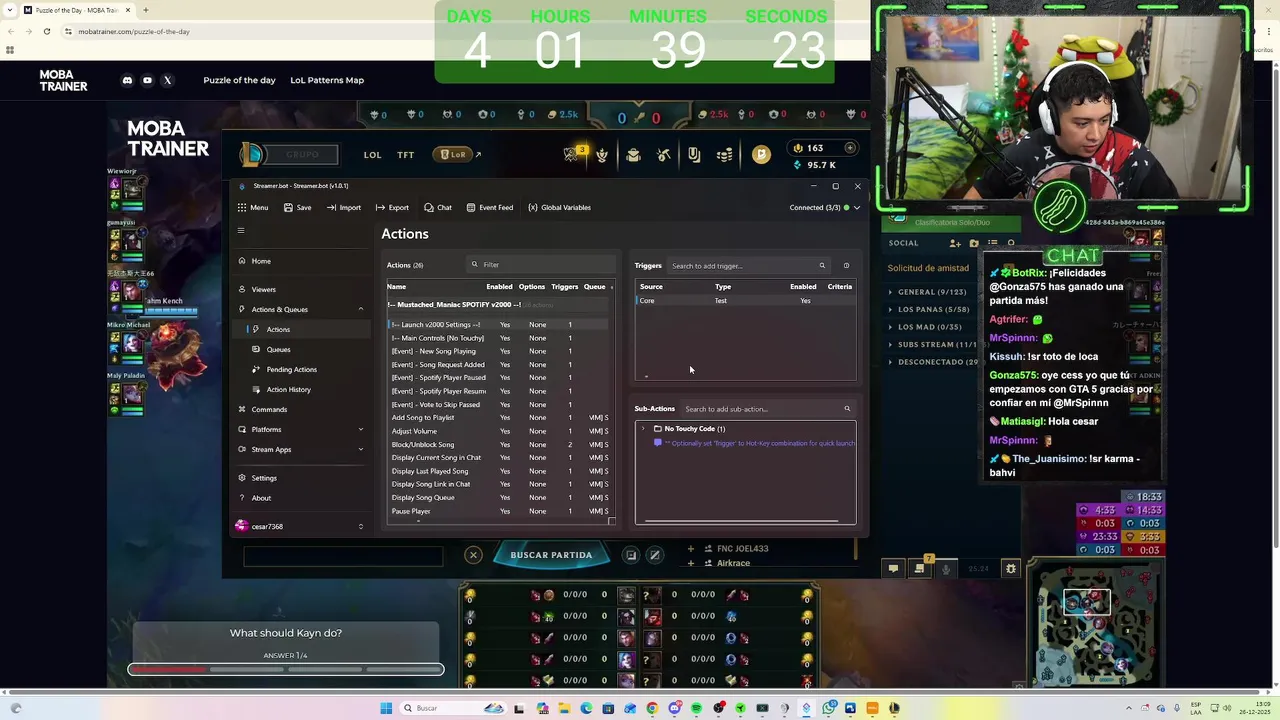This screenshot has width=1280, height=720.
Task: Open the Windows Start button
Action: [x=385, y=708]
